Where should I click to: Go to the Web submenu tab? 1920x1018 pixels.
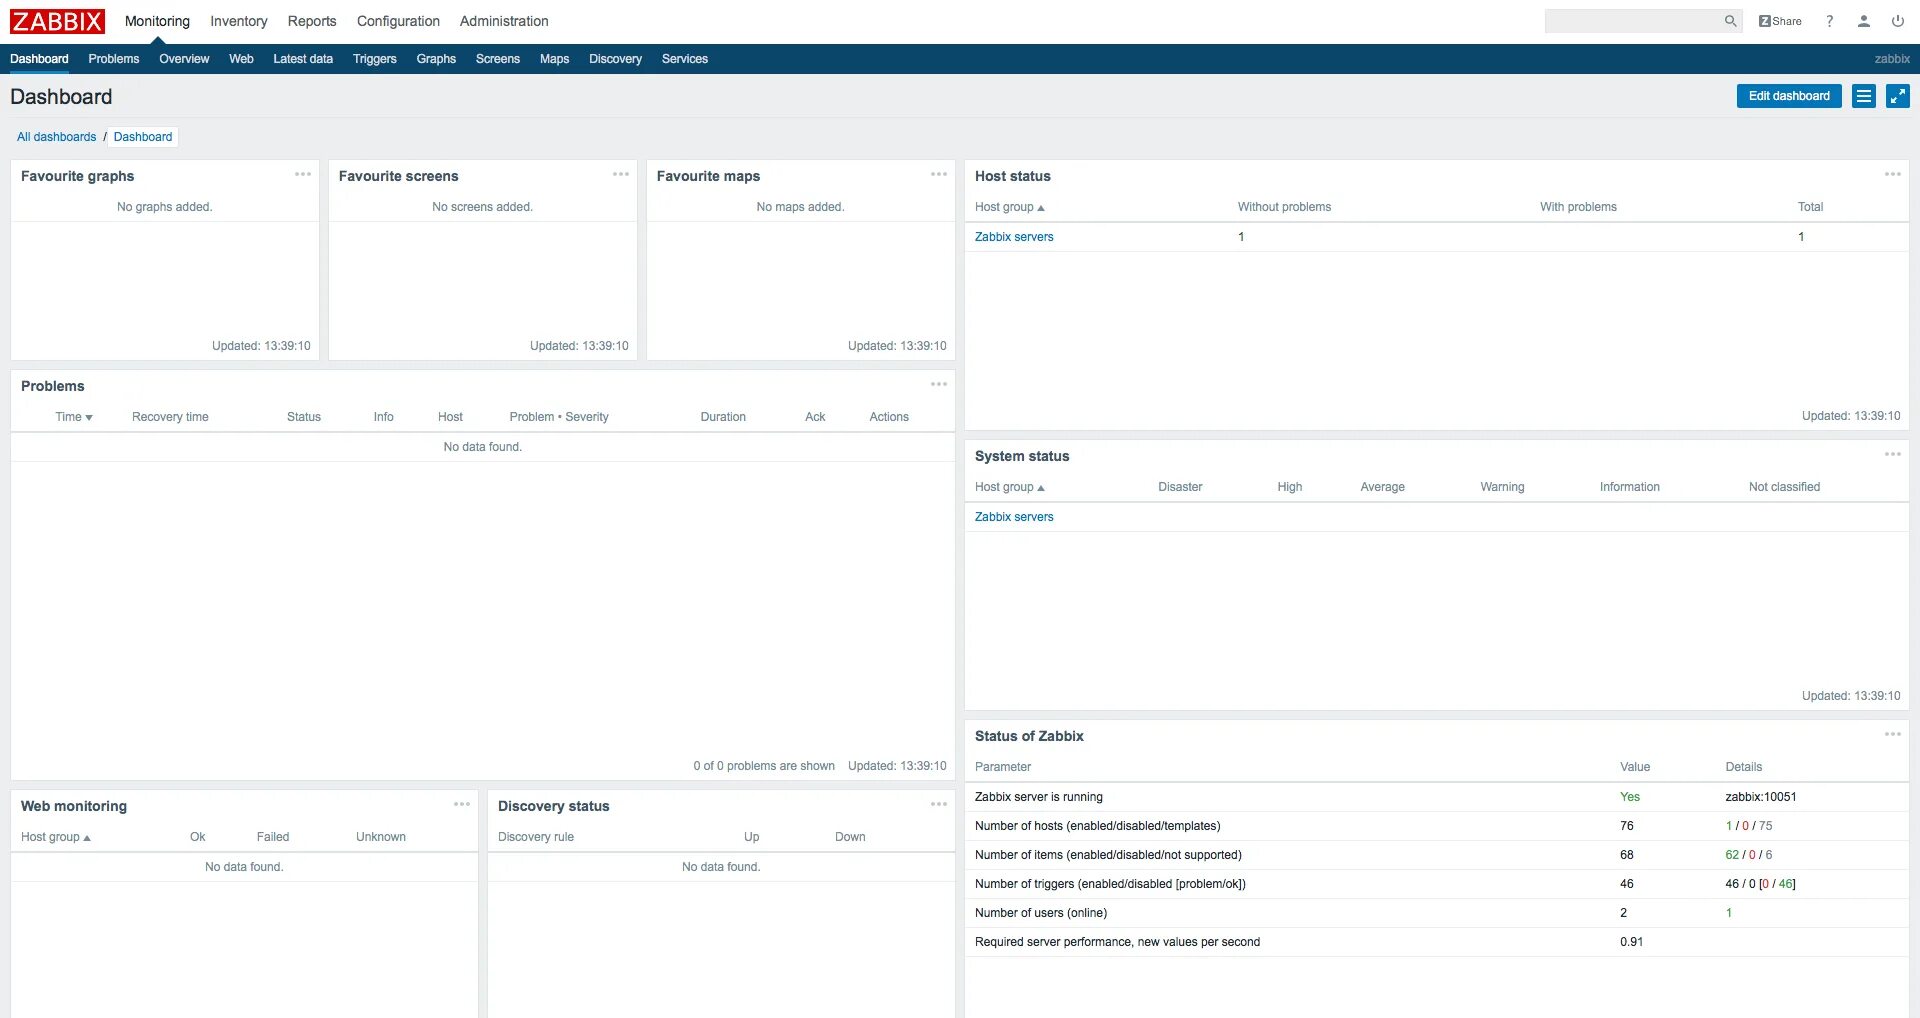click(x=241, y=59)
